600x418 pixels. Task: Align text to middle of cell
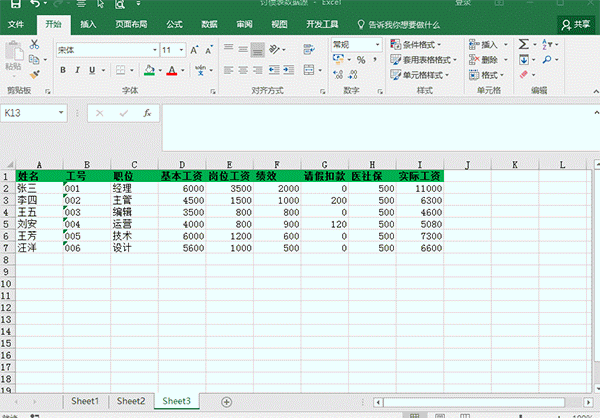coord(243,49)
